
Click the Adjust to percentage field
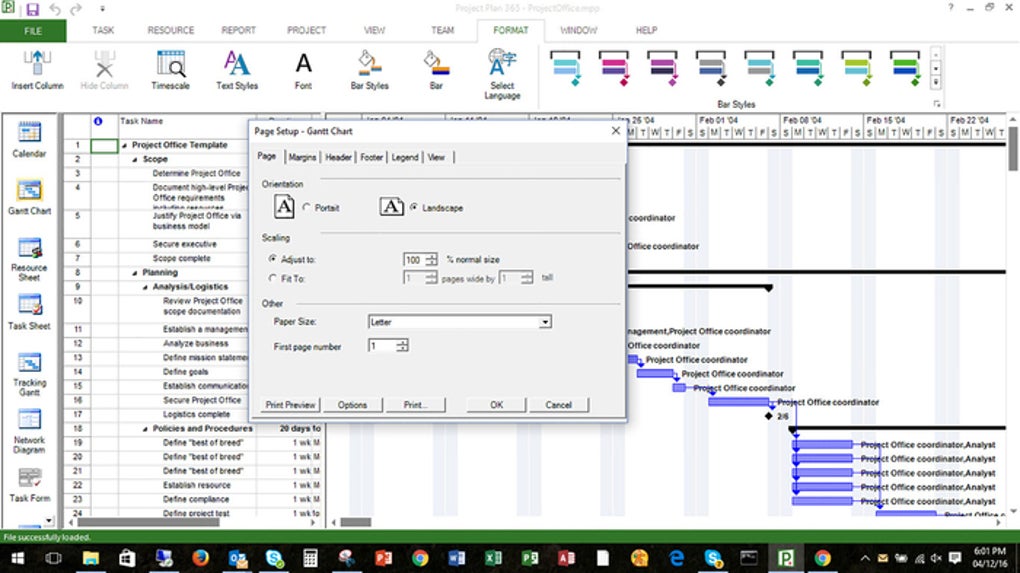pyautogui.click(x=414, y=260)
